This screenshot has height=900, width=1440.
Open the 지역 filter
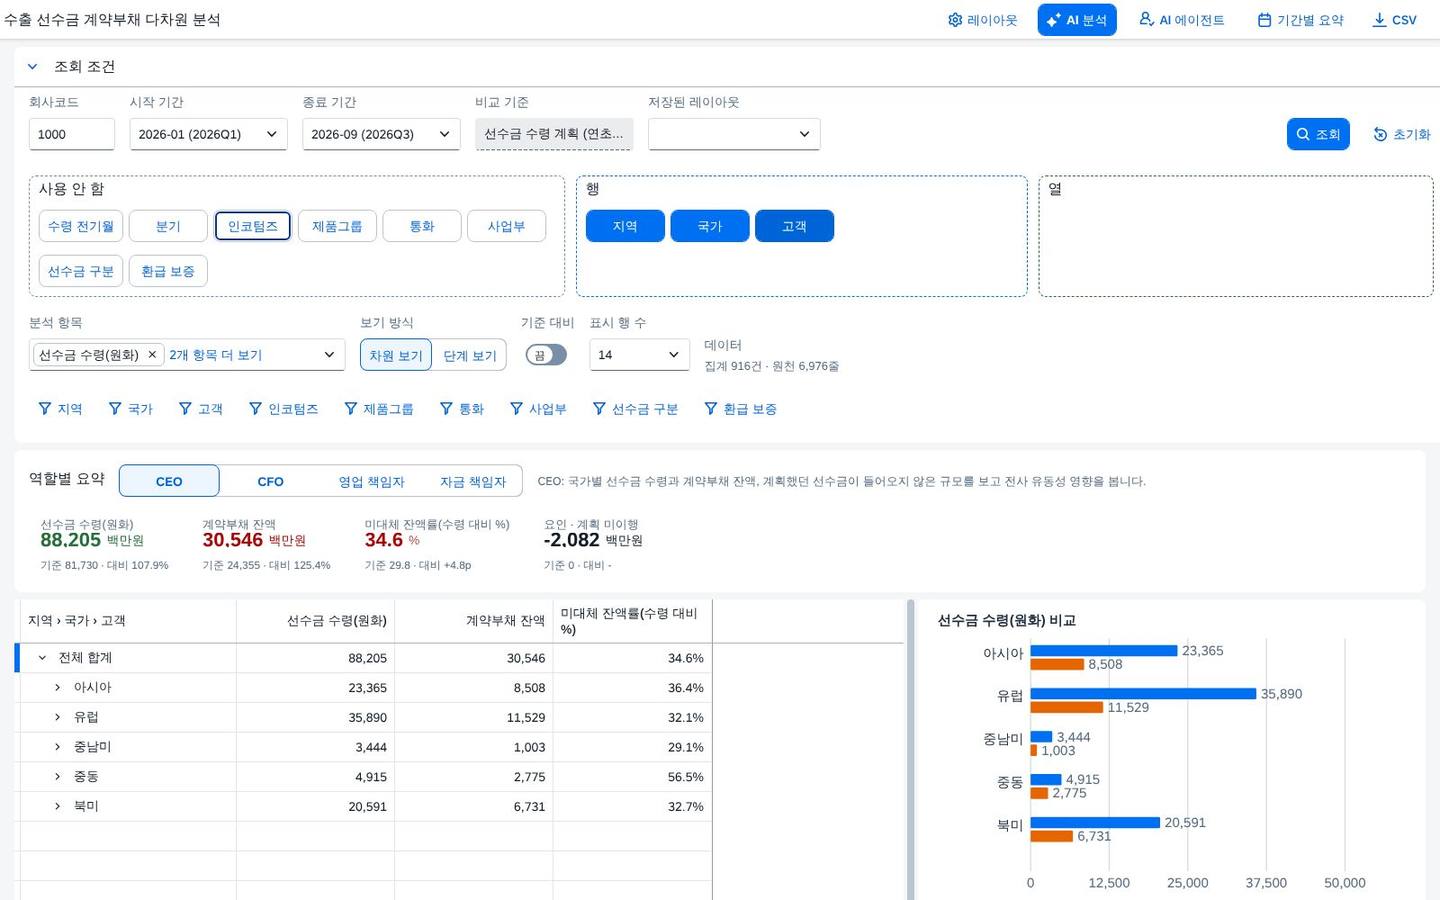point(60,409)
